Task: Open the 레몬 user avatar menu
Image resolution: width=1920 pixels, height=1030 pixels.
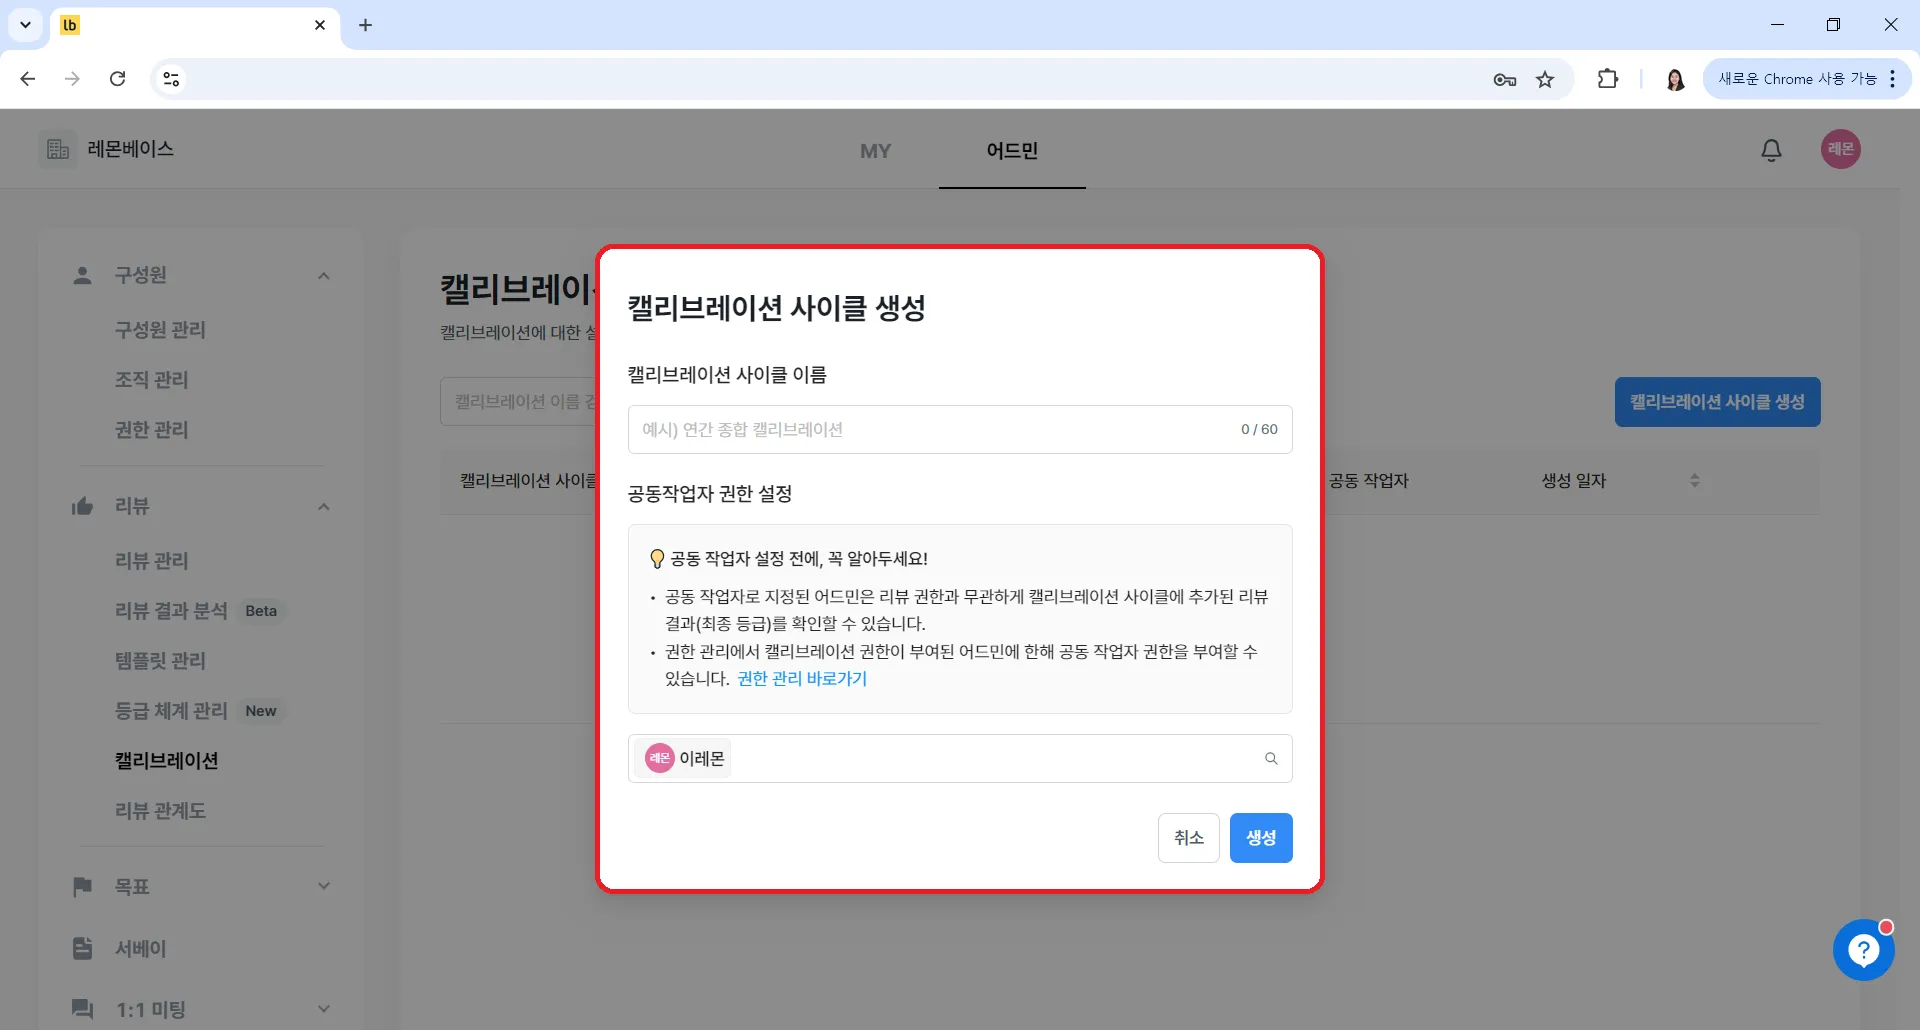Action: pos(1840,149)
